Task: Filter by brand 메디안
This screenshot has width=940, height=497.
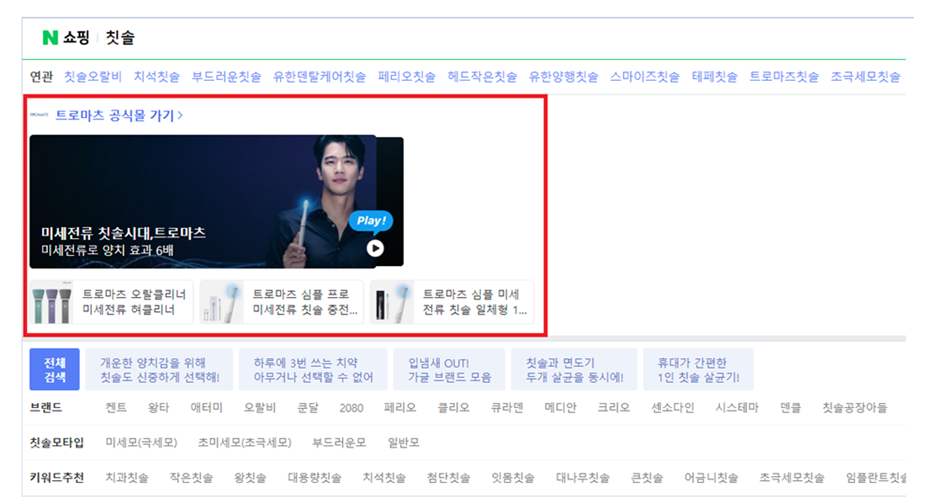Action: click(x=561, y=408)
